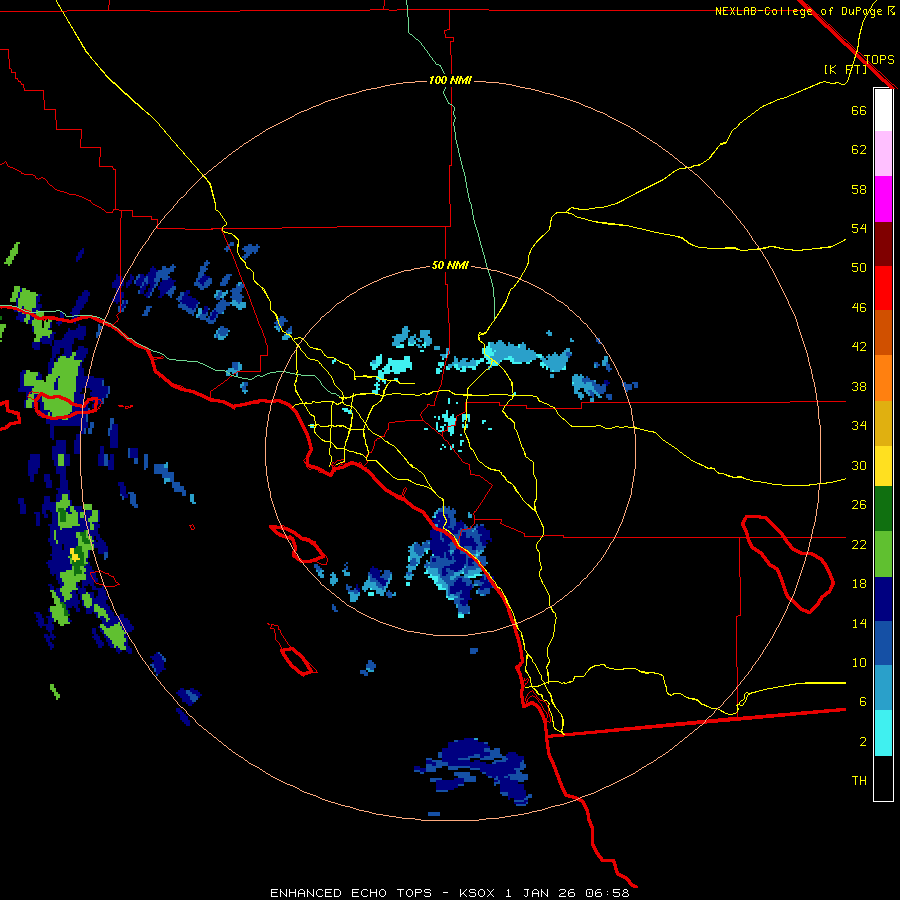Click the 62 legend value

859,150
